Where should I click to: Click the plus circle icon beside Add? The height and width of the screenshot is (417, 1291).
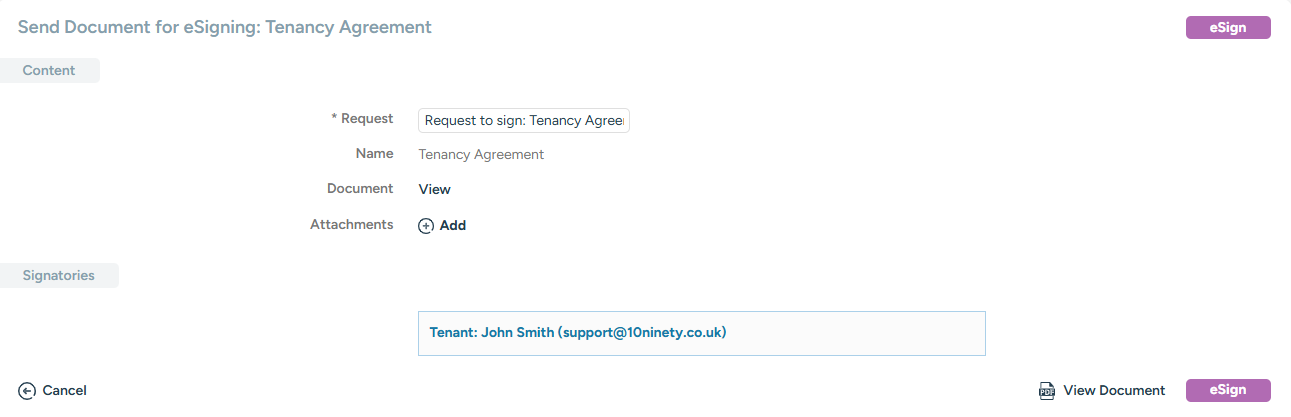426,226
